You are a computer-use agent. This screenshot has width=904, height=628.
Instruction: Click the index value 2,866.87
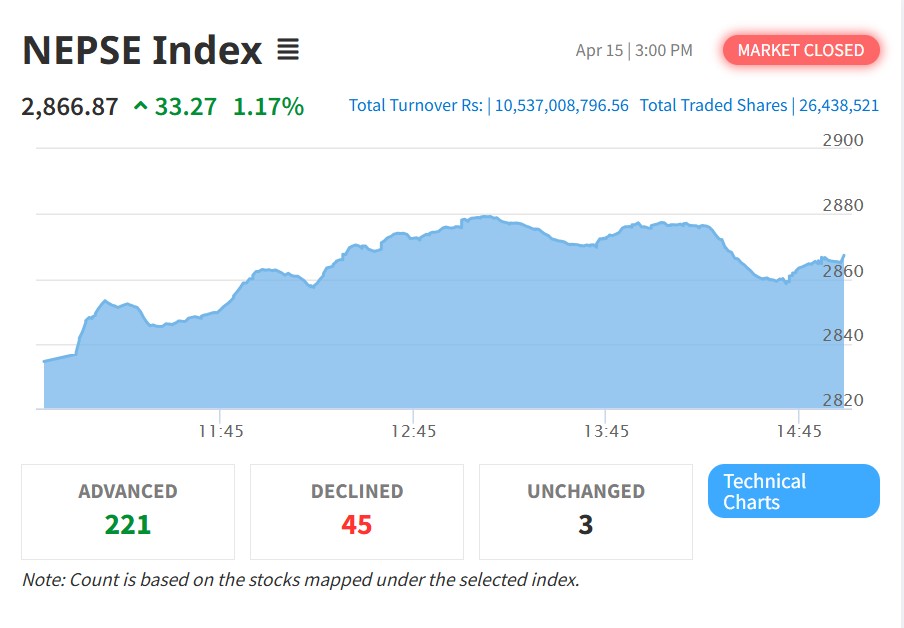click(x=70, y=106)
